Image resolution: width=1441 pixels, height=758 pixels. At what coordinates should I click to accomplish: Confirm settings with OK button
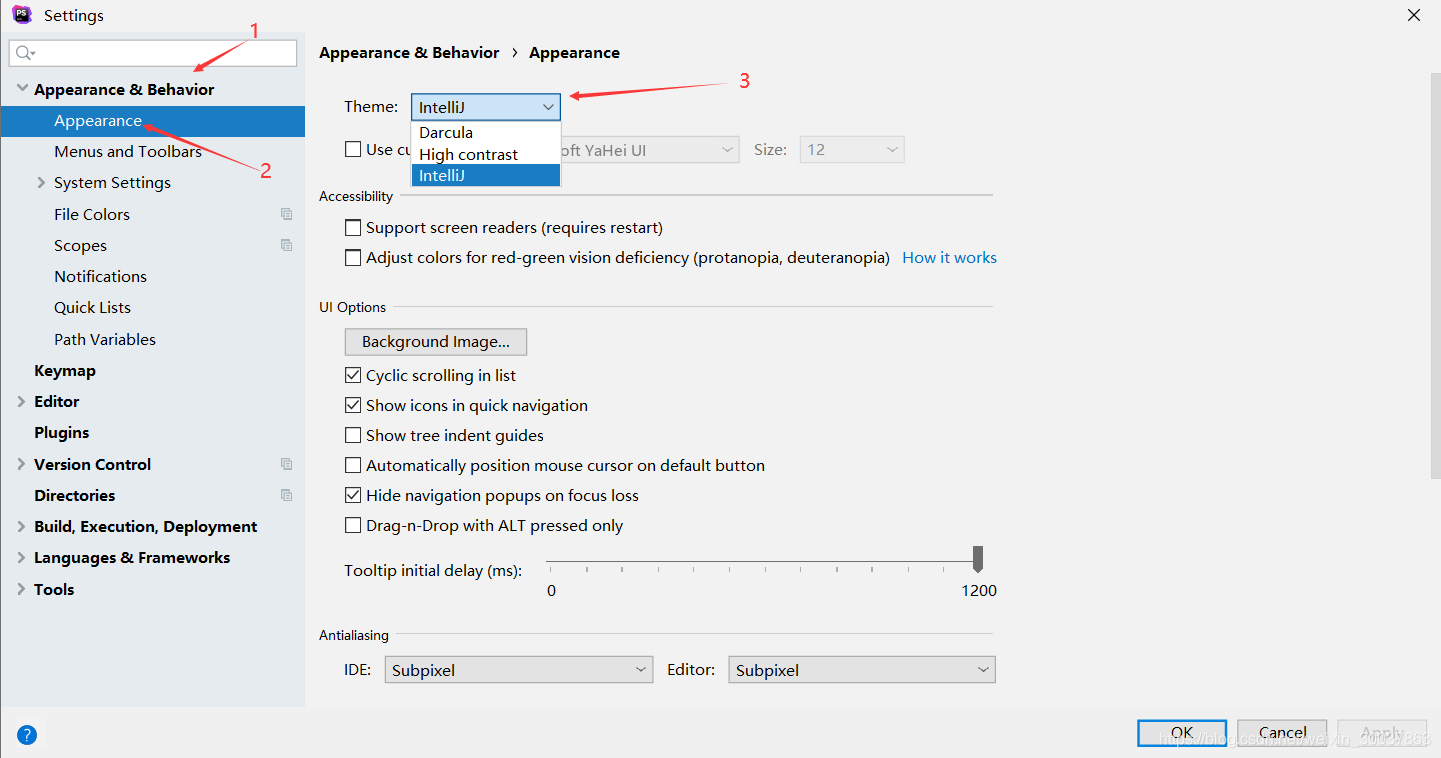pyautogui.click(x=1182, y=733)
